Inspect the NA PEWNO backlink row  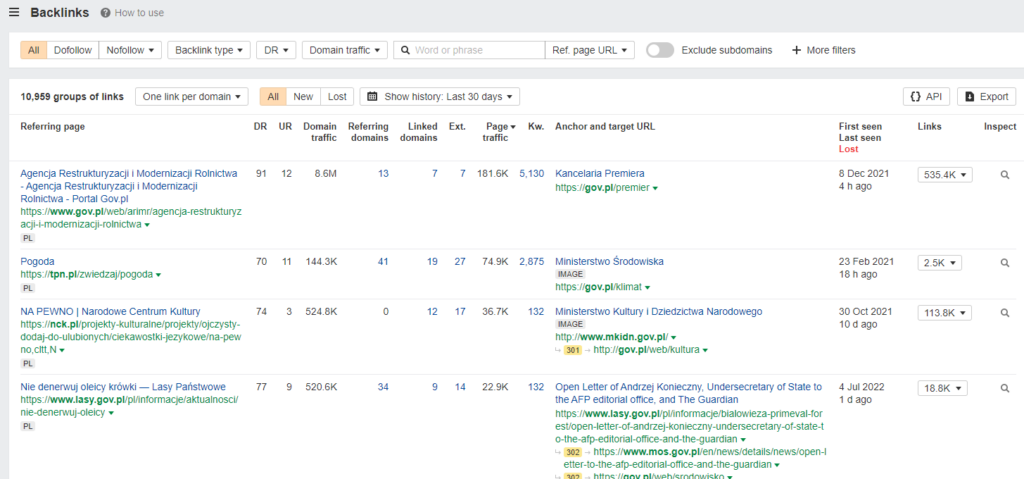(1005, 313)
